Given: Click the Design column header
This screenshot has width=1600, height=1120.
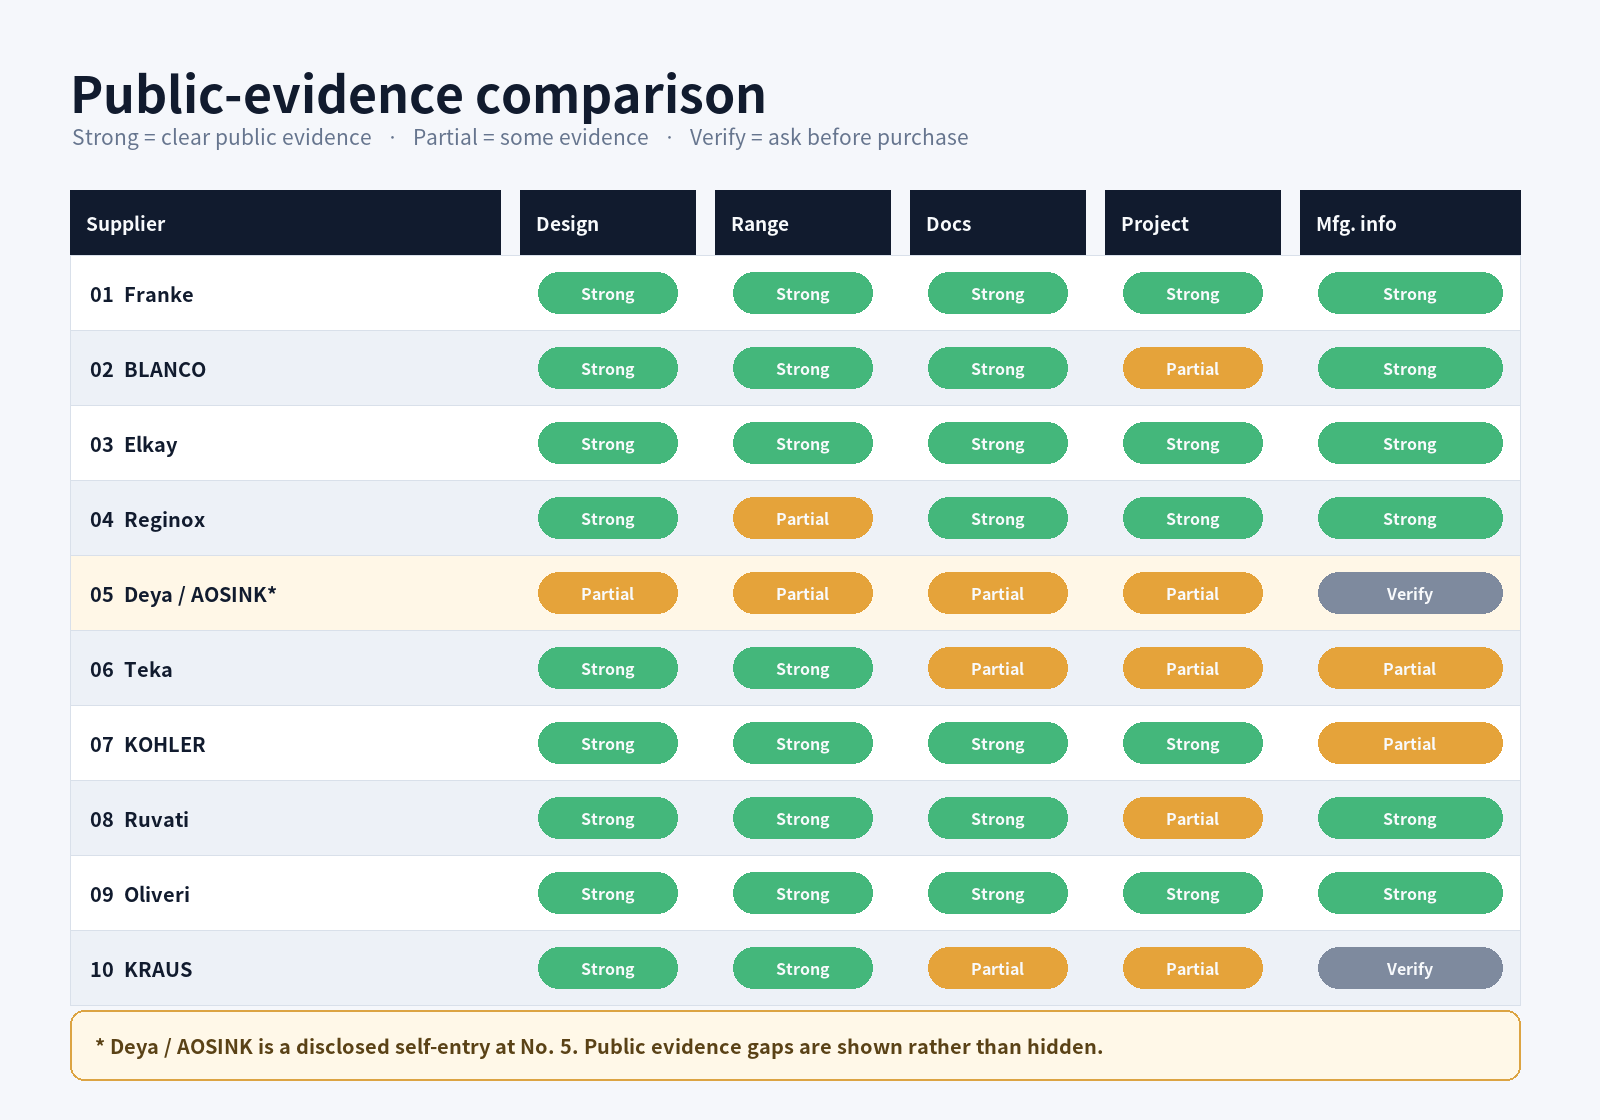Looking at the screenshot, I should pyautogui.click(x=608, y=223).
